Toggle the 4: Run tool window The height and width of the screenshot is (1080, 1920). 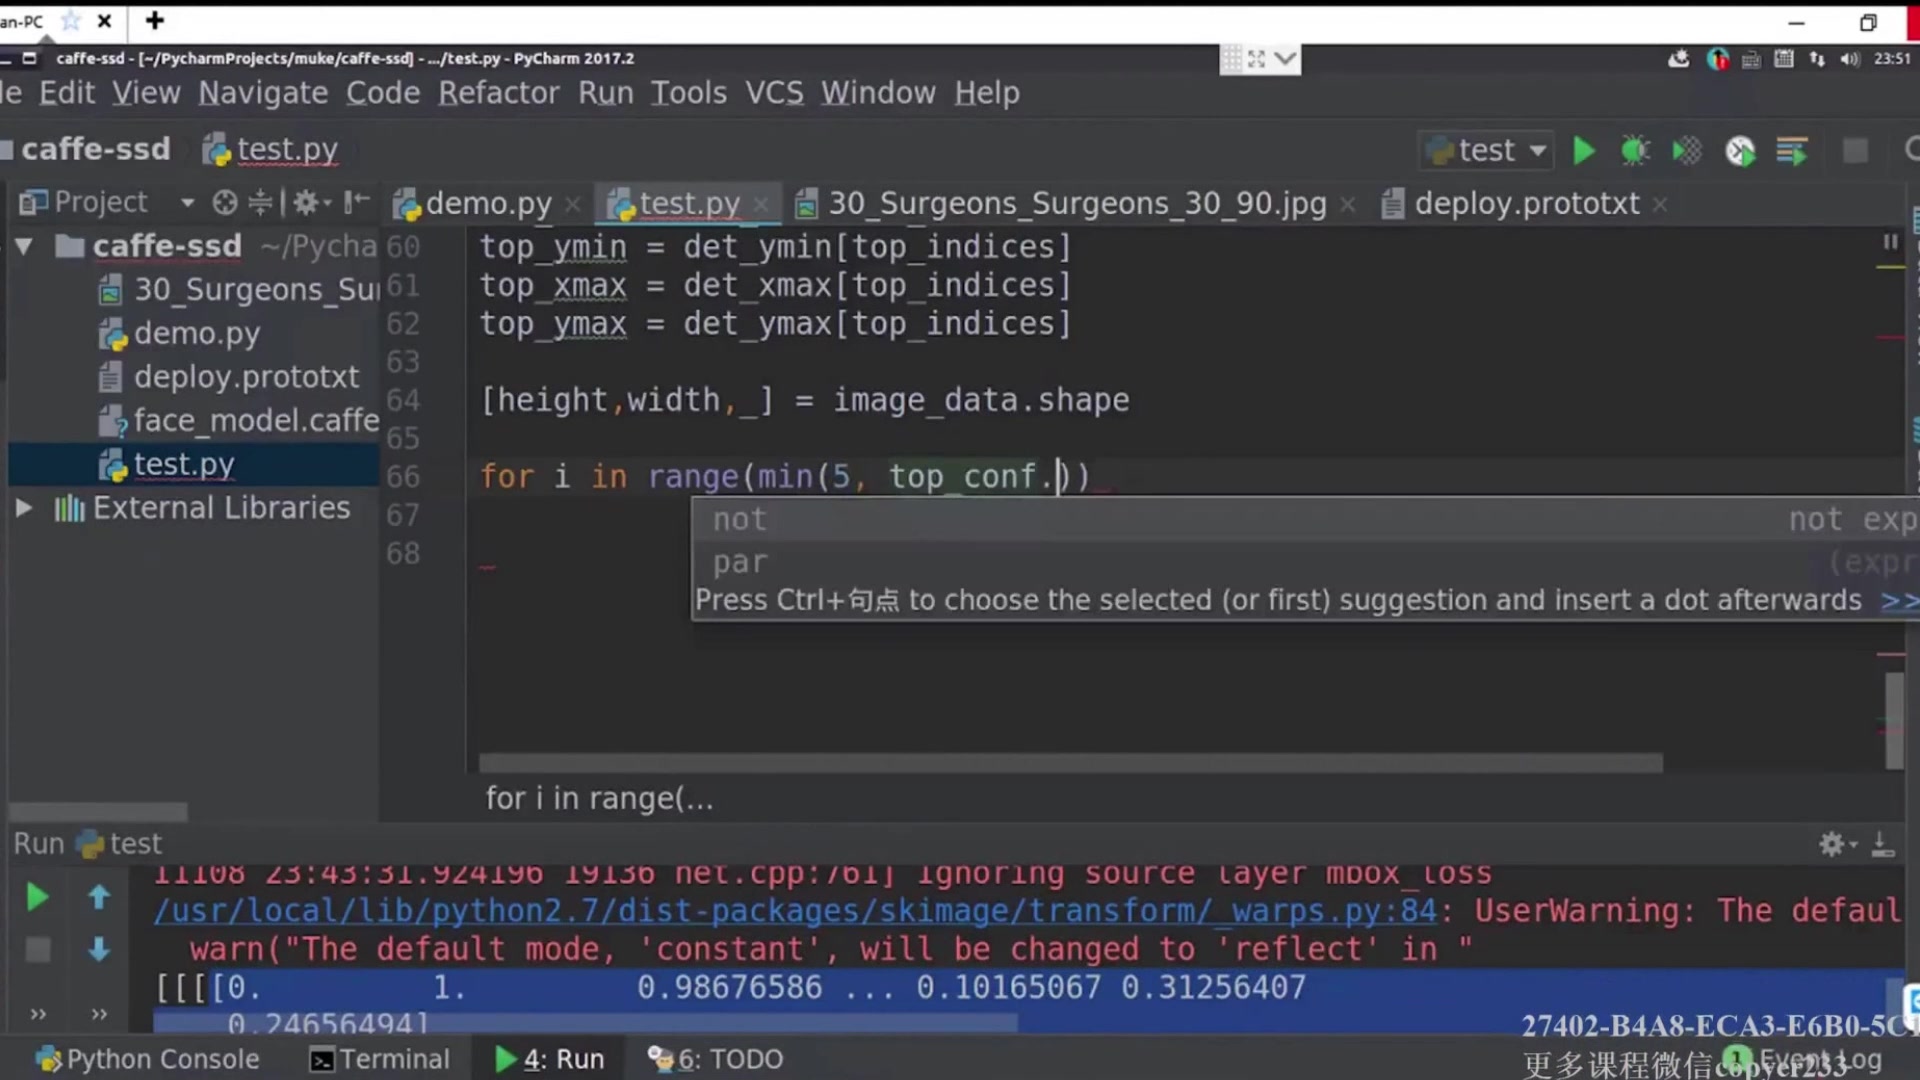(x=550, y=1059)
